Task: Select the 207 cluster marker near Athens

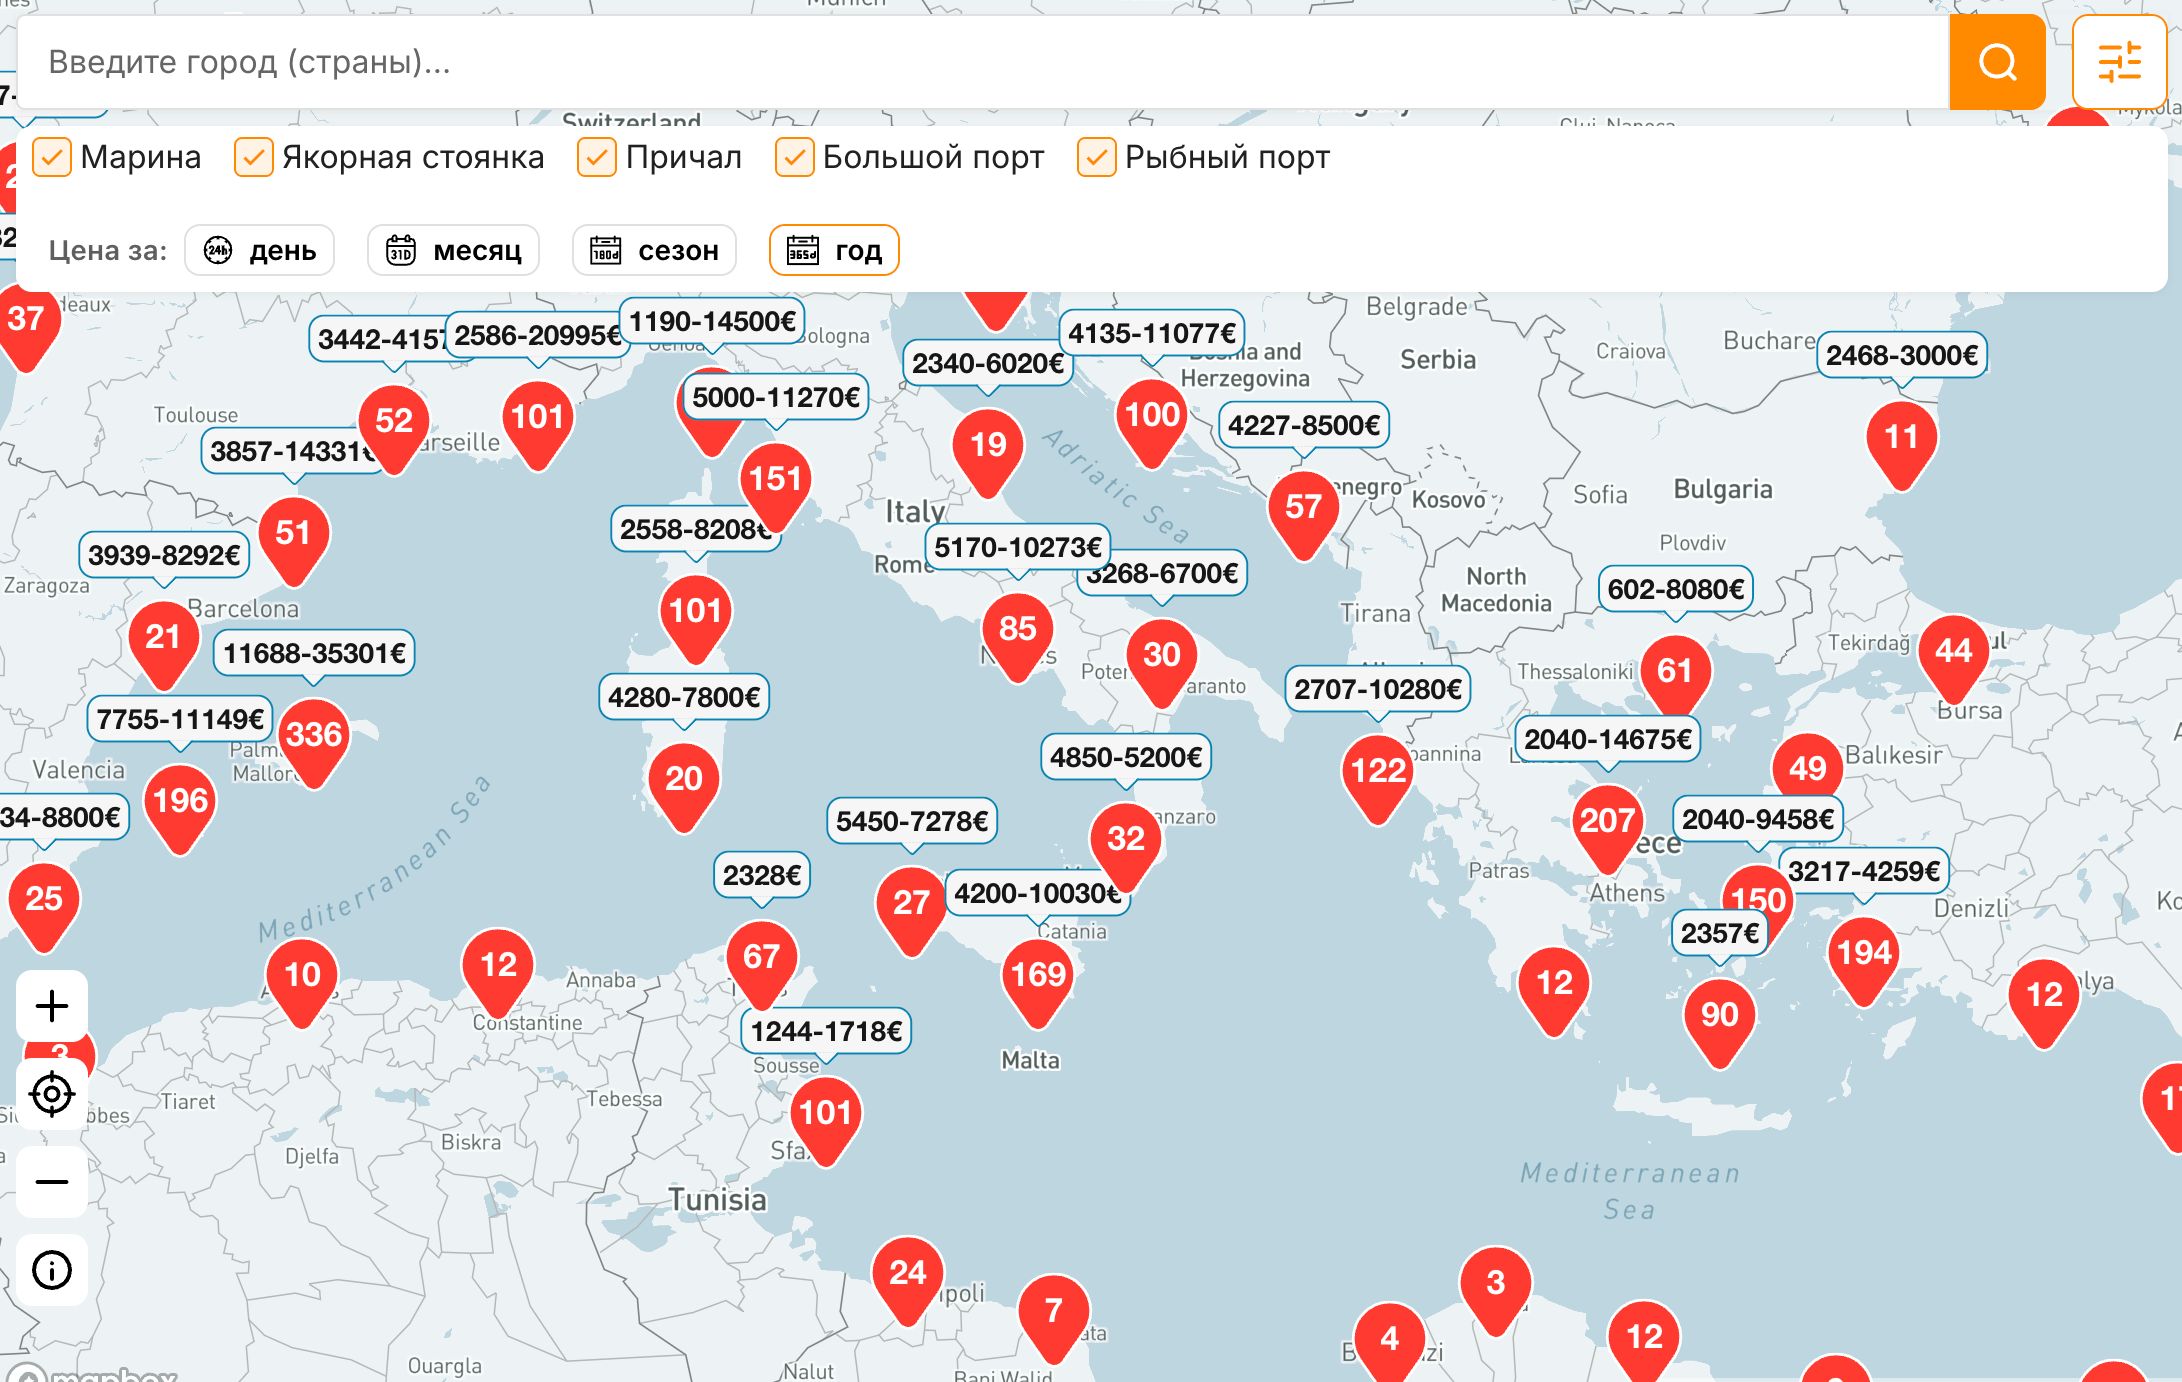Action: coord(1607,828)
